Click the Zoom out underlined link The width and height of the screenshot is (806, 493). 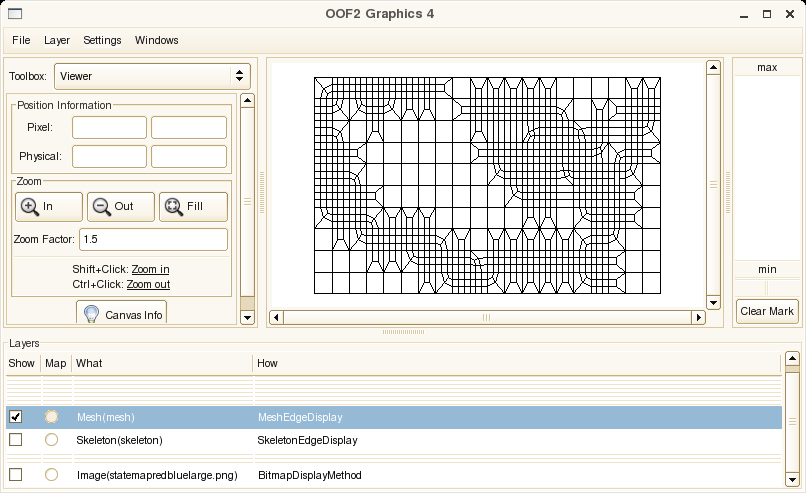click(148, 284)
